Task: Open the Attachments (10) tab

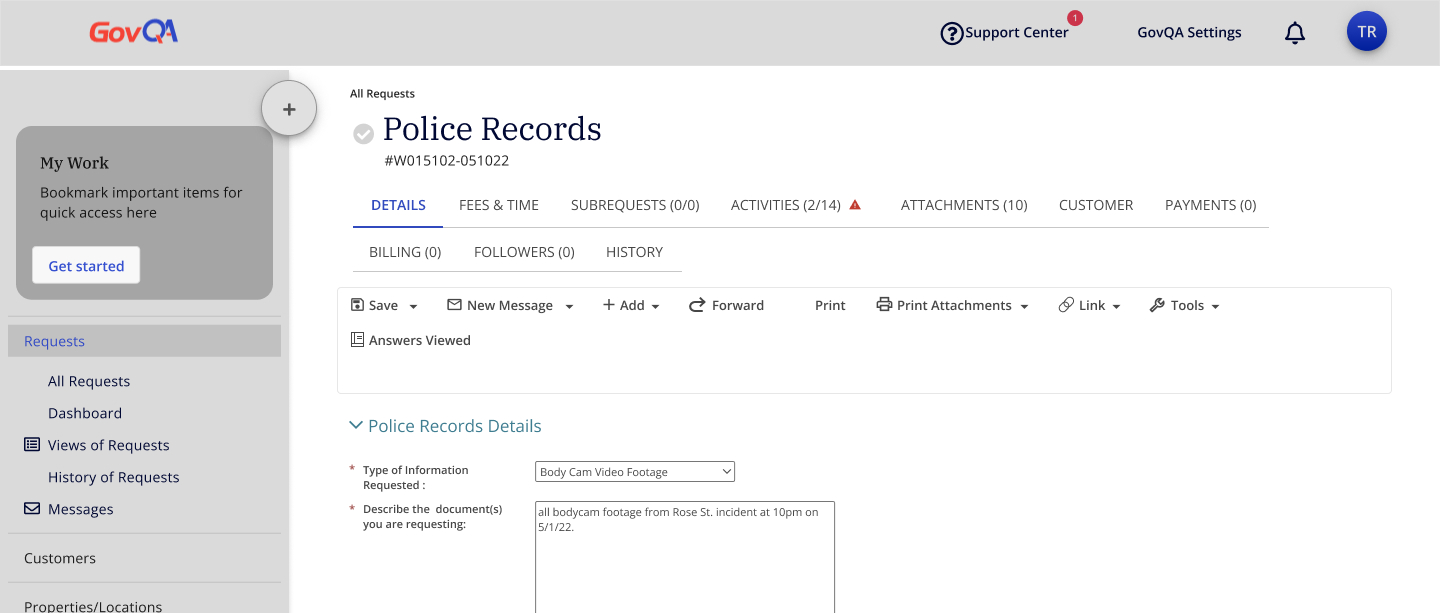Action: click(x=964, y=205)
